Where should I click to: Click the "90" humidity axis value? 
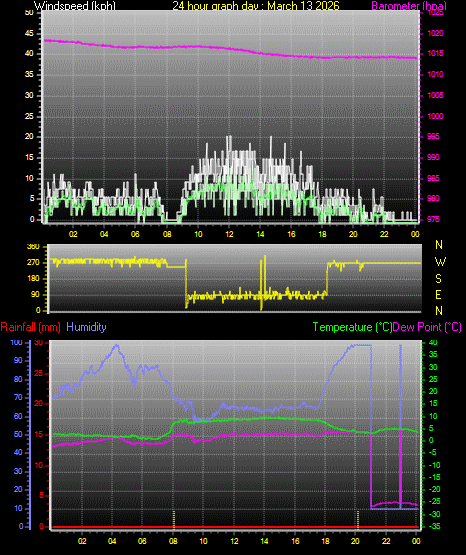tap(18, 360)
